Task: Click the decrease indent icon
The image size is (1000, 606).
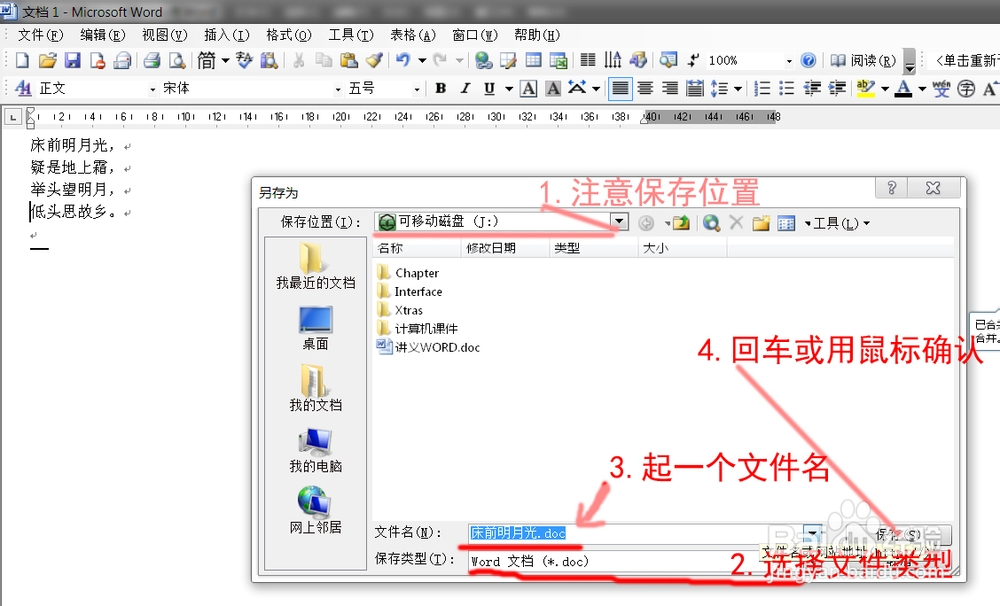Action: point(812,89)
